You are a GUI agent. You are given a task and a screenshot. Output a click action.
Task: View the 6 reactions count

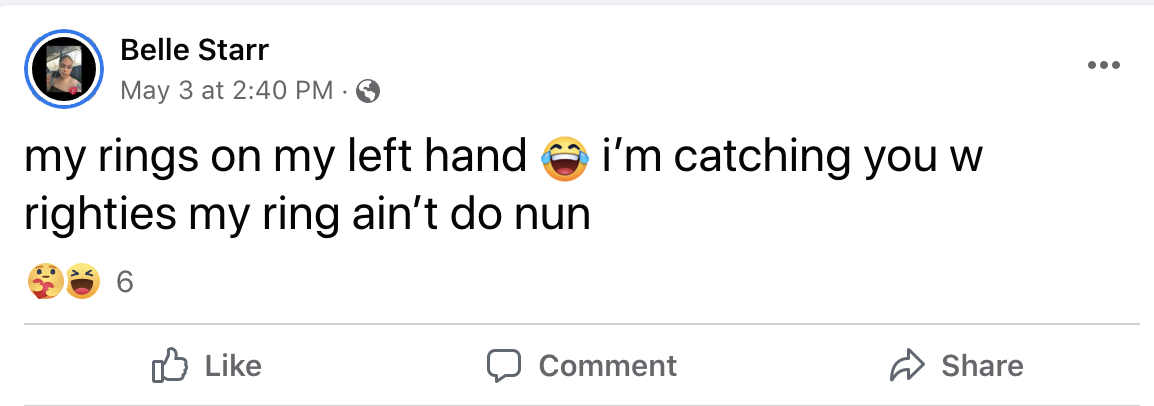point(124,284)
